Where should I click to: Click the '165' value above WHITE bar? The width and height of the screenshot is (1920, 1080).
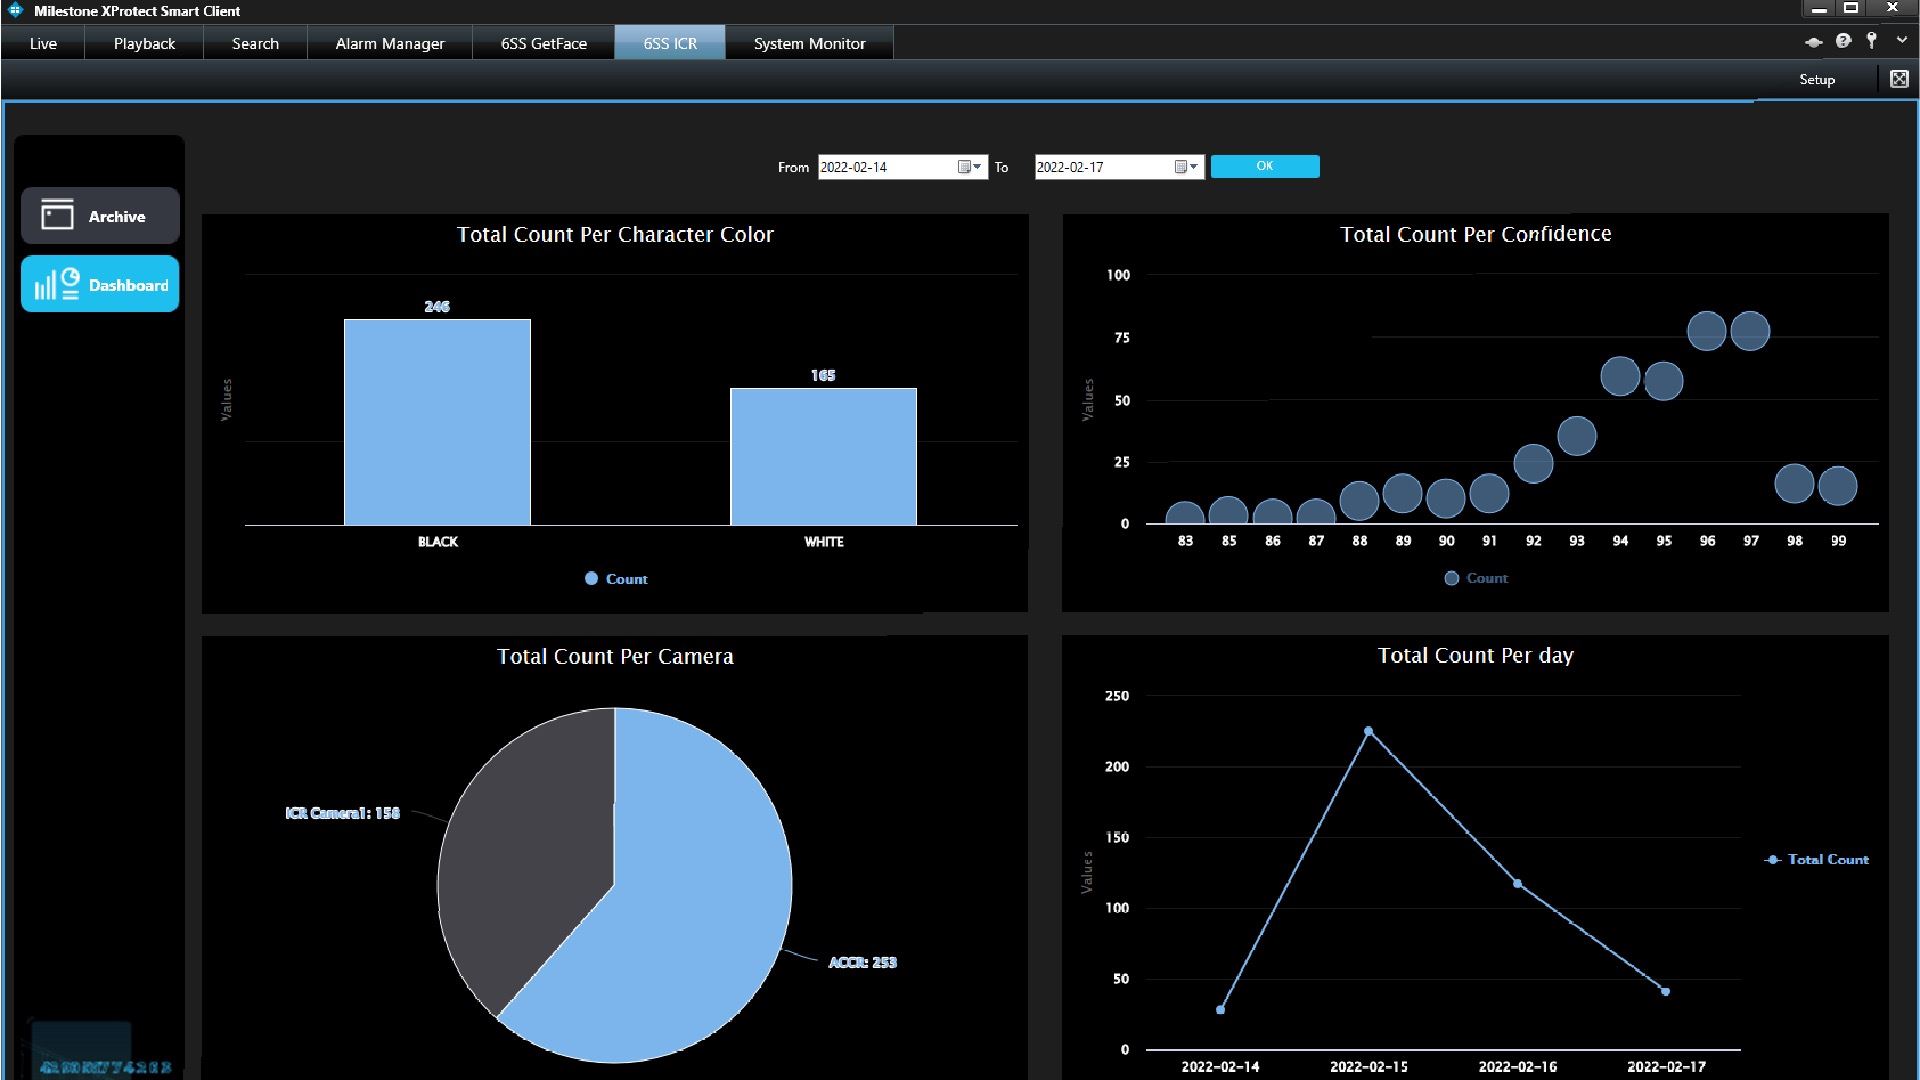(x=823, y=375)
